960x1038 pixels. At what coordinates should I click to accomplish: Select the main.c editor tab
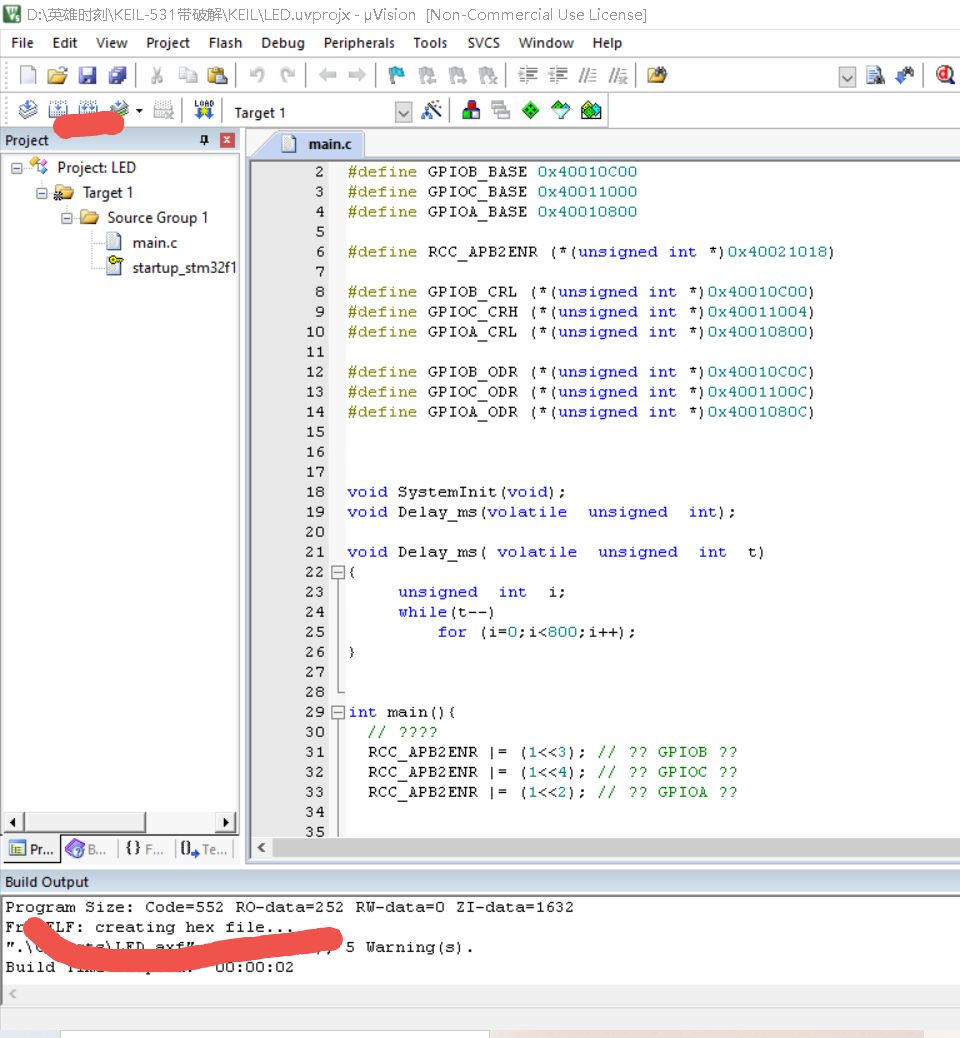pyautogui.click(x=316, y=144)
